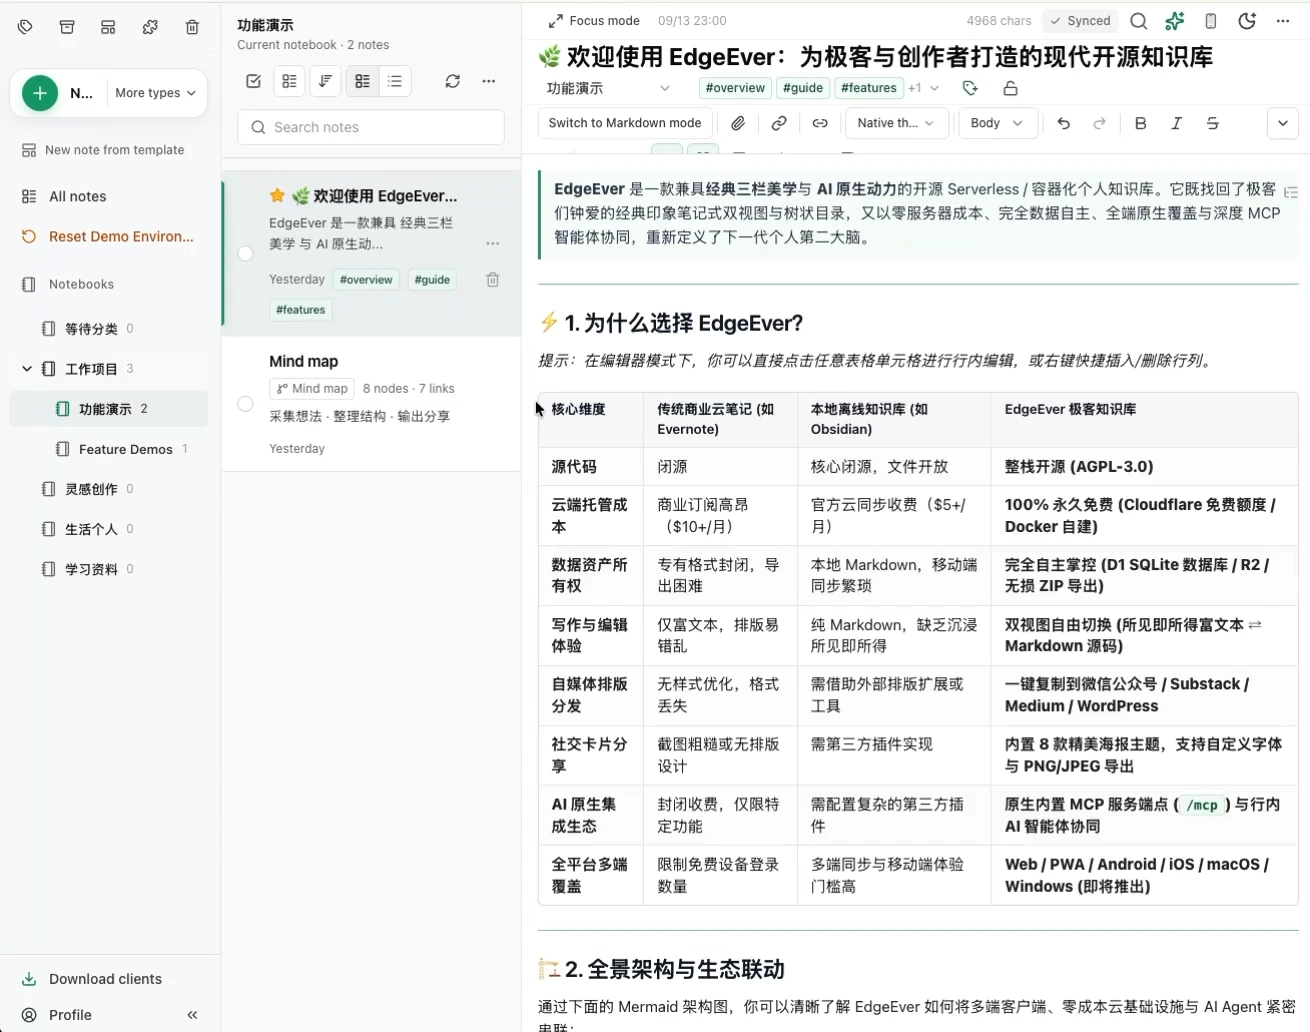Click Reset Demo Environment
This screenshot has height=1032, width=1310.
109,237
